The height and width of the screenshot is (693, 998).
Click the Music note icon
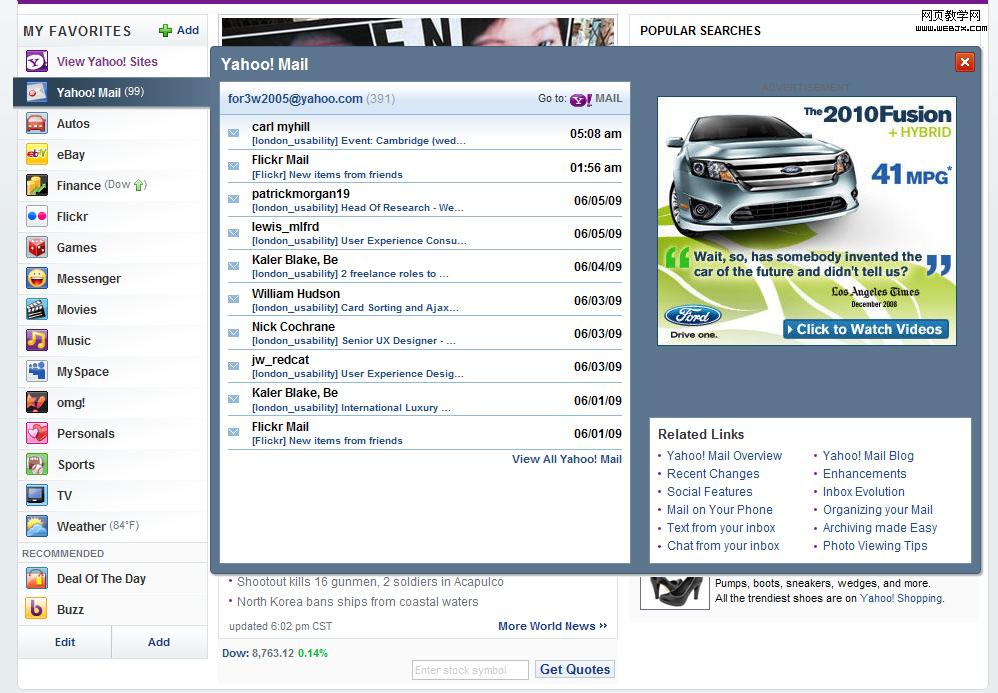(37, 341)
